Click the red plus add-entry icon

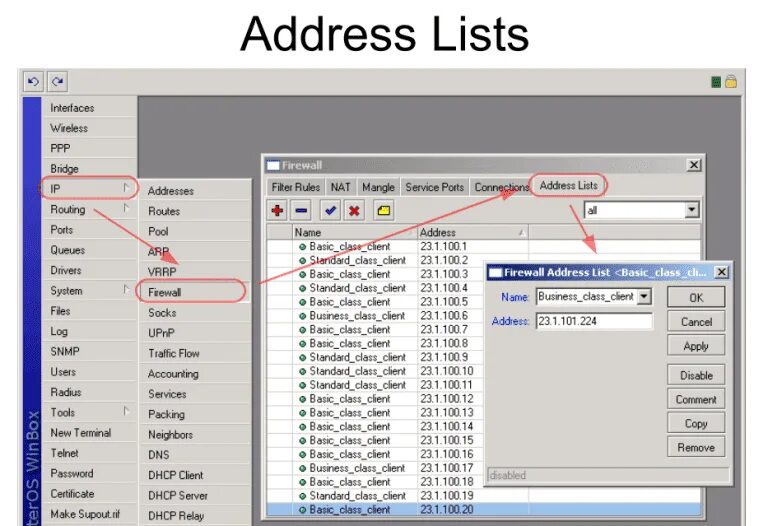point(277,211)
